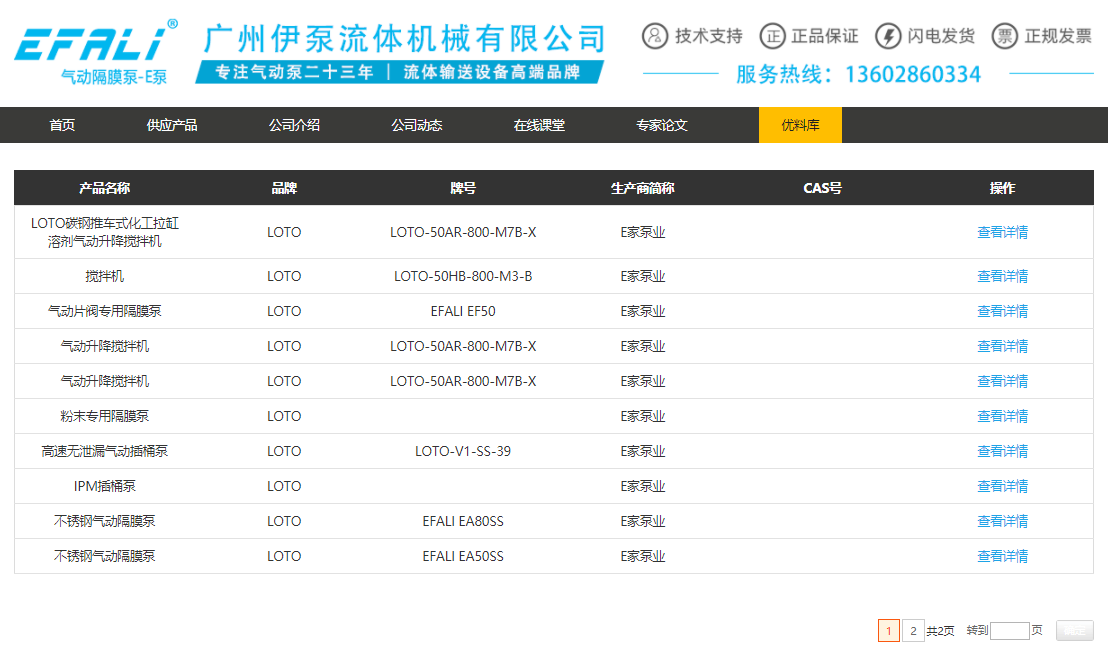The height and width of the screenshot is (652, 1108).
Task: Go to page 2 of the list
Action: point(913,630)
